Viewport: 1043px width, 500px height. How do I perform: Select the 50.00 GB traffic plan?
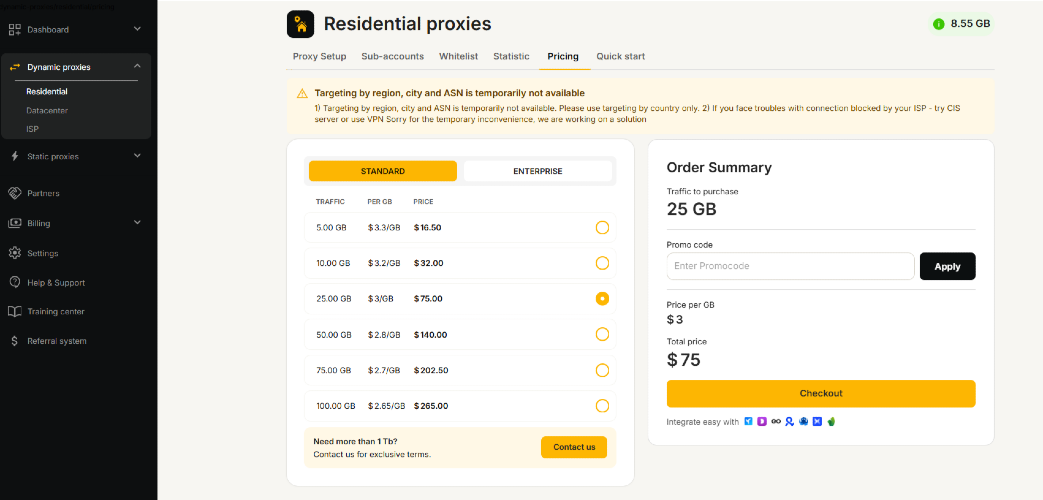(x=602, y=334)
